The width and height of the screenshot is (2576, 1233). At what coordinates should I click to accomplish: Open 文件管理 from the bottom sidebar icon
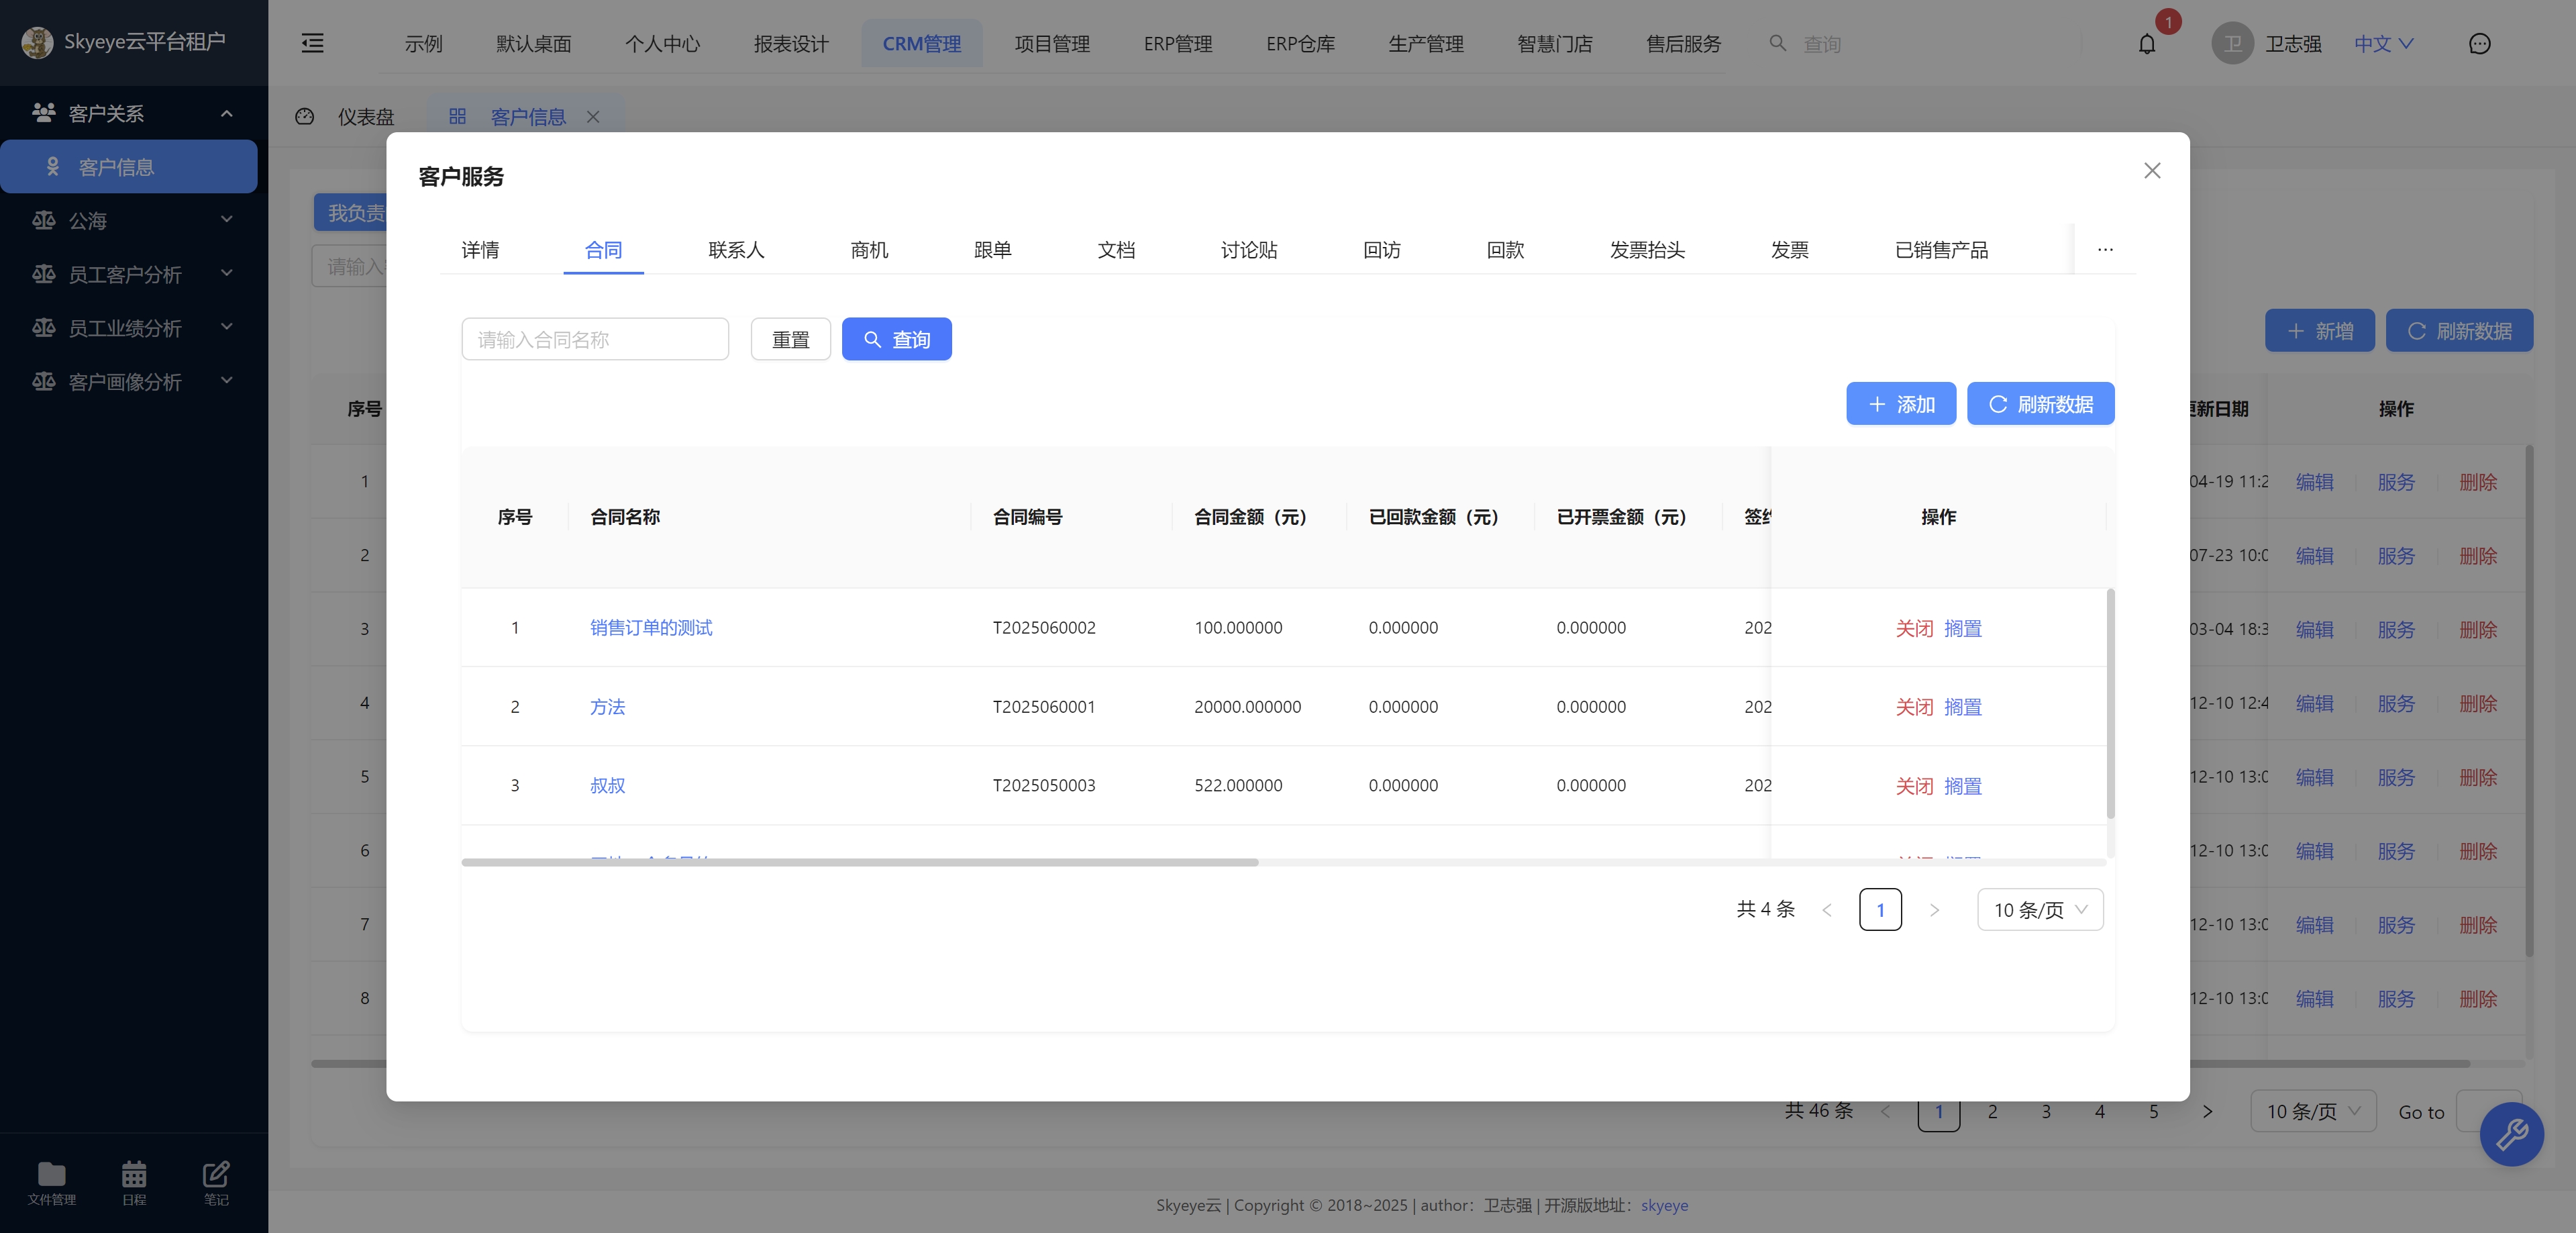pos(51,1181)
